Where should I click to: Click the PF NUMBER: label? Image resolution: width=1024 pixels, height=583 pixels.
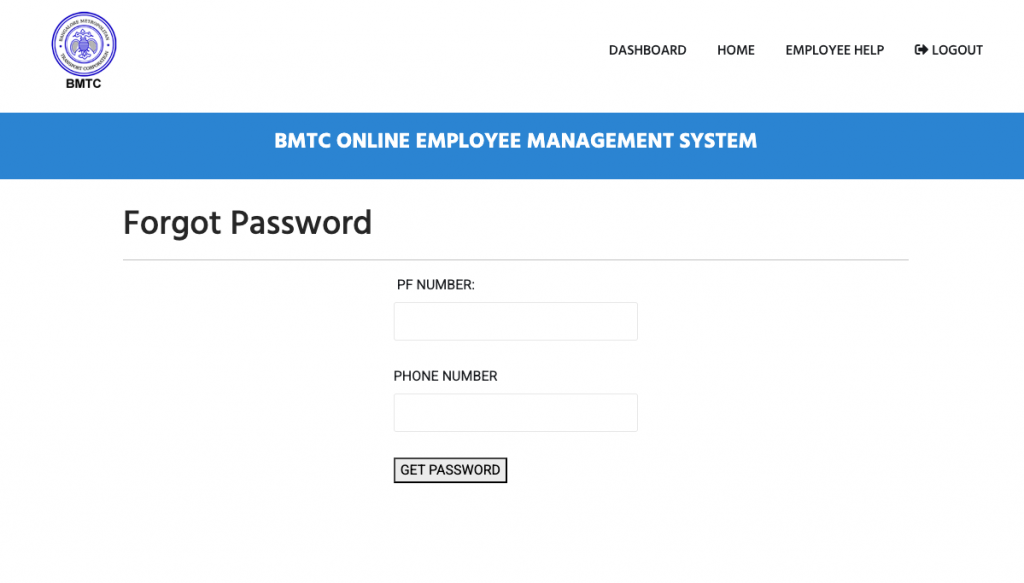pyautogui.click(x=435, y=285)
